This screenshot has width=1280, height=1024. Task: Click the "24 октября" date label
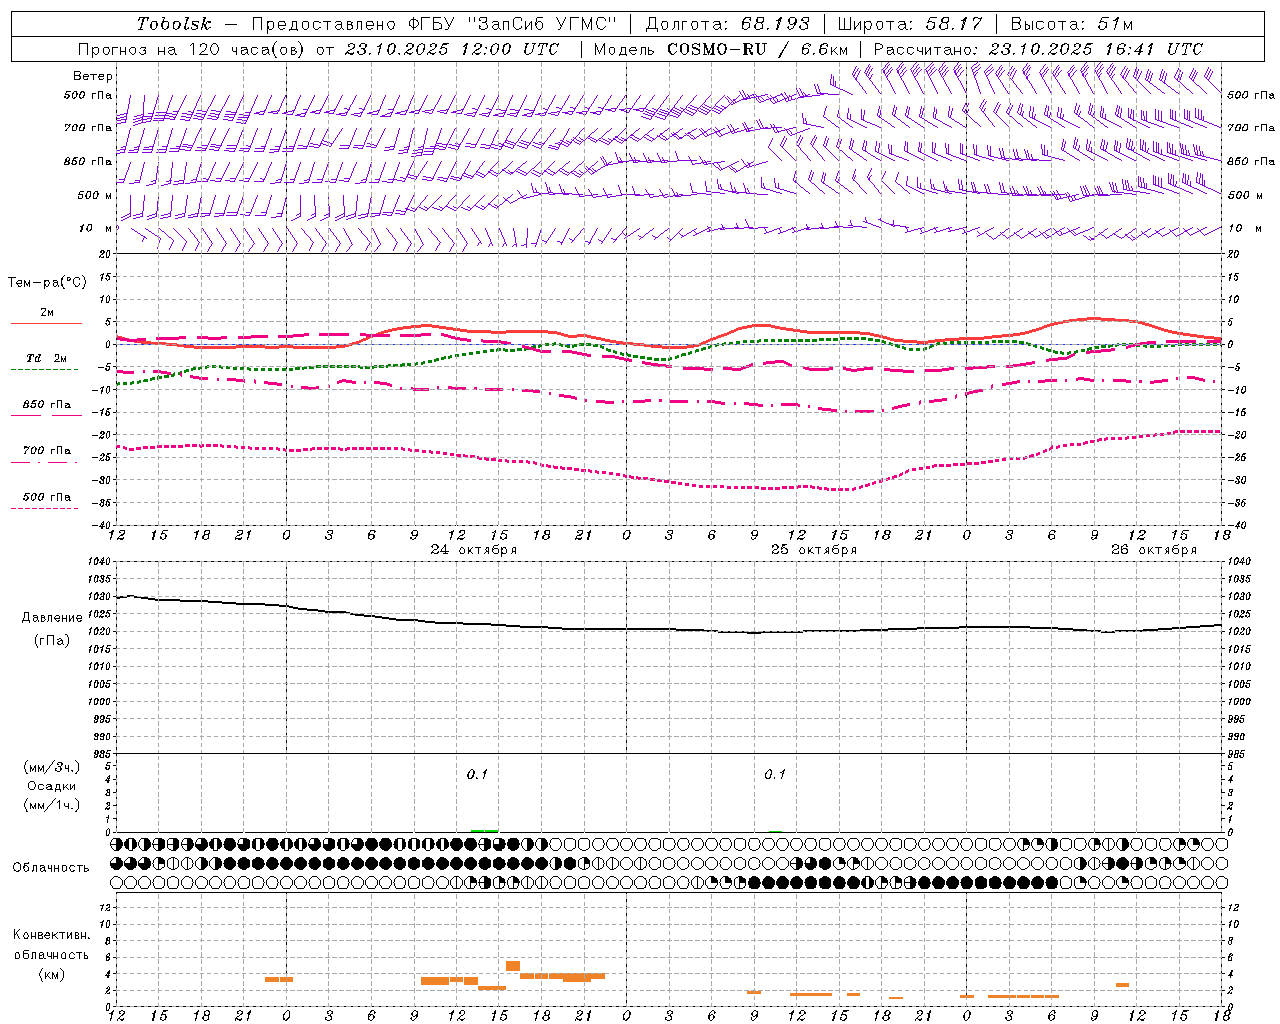pos(474,550)
